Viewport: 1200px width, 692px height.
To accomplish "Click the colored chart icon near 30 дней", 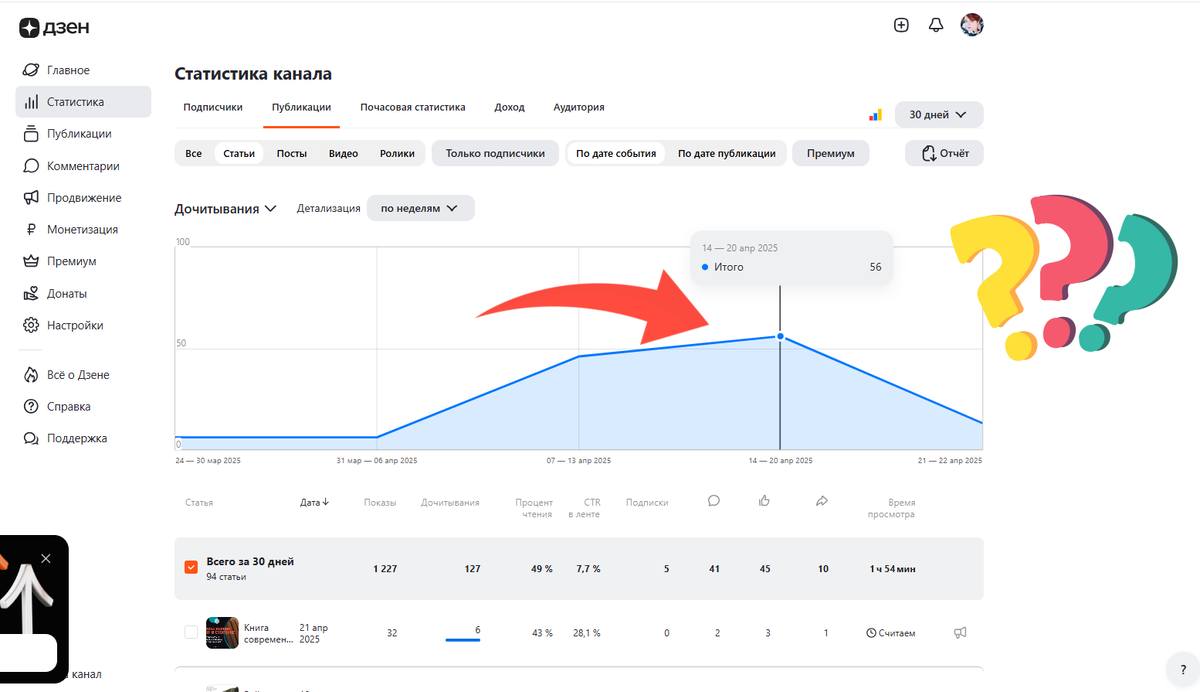I will pyautogui.click(x=875, y=115).
